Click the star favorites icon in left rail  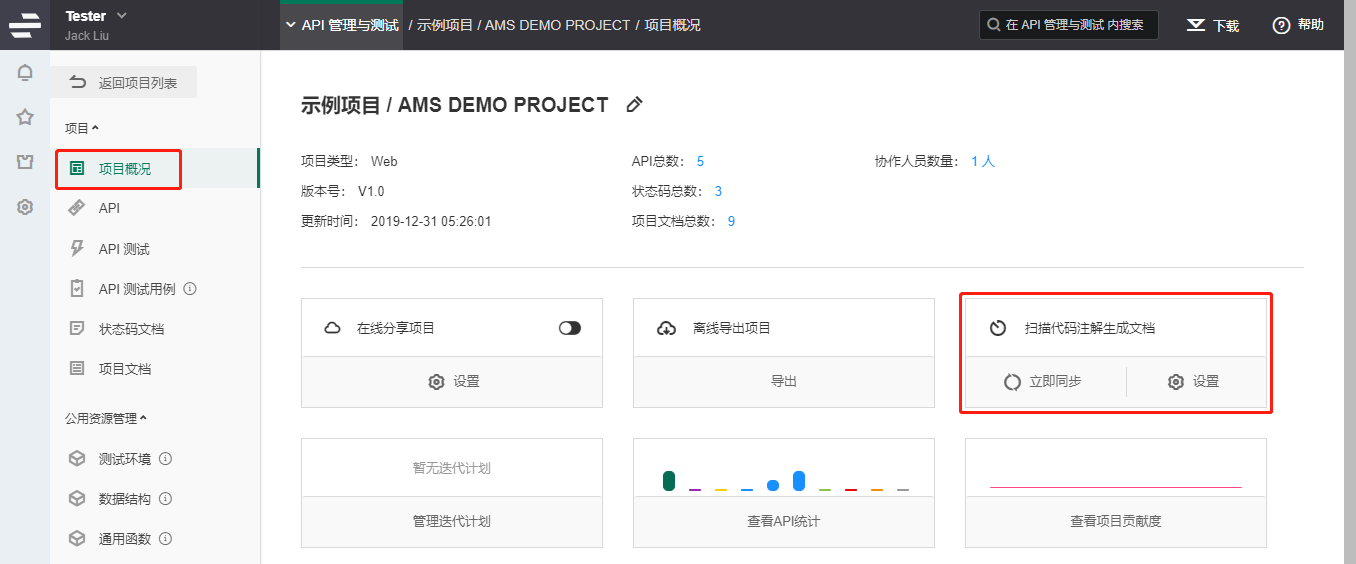[x=25, y=118]
